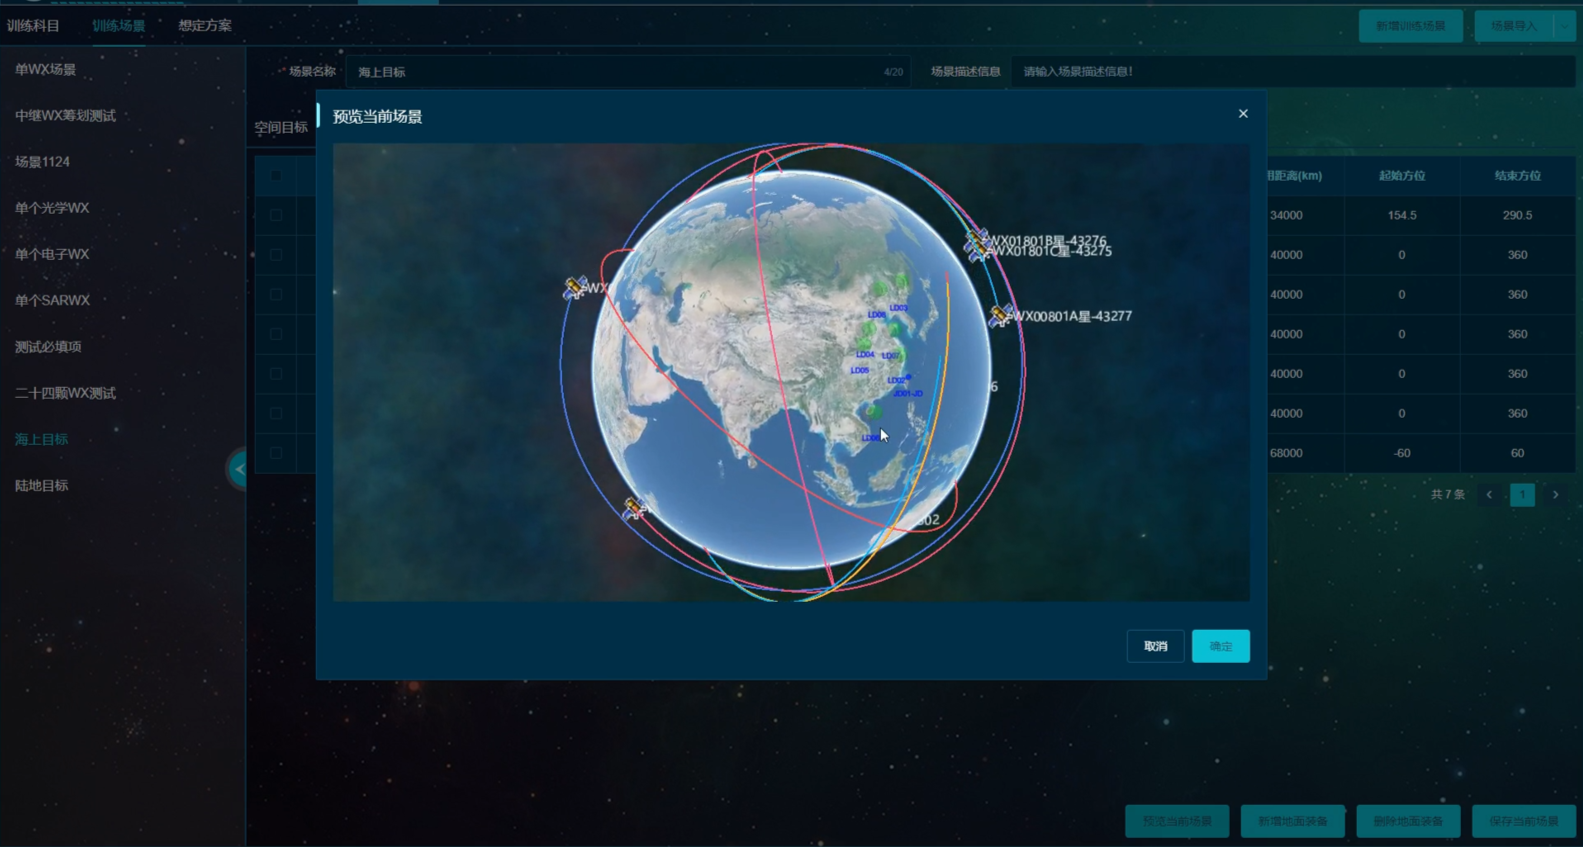Close the 预览当前场景 preview dialog
Image resolution: width=1583 pixels, height=847 pixels.
point(1243,114)
